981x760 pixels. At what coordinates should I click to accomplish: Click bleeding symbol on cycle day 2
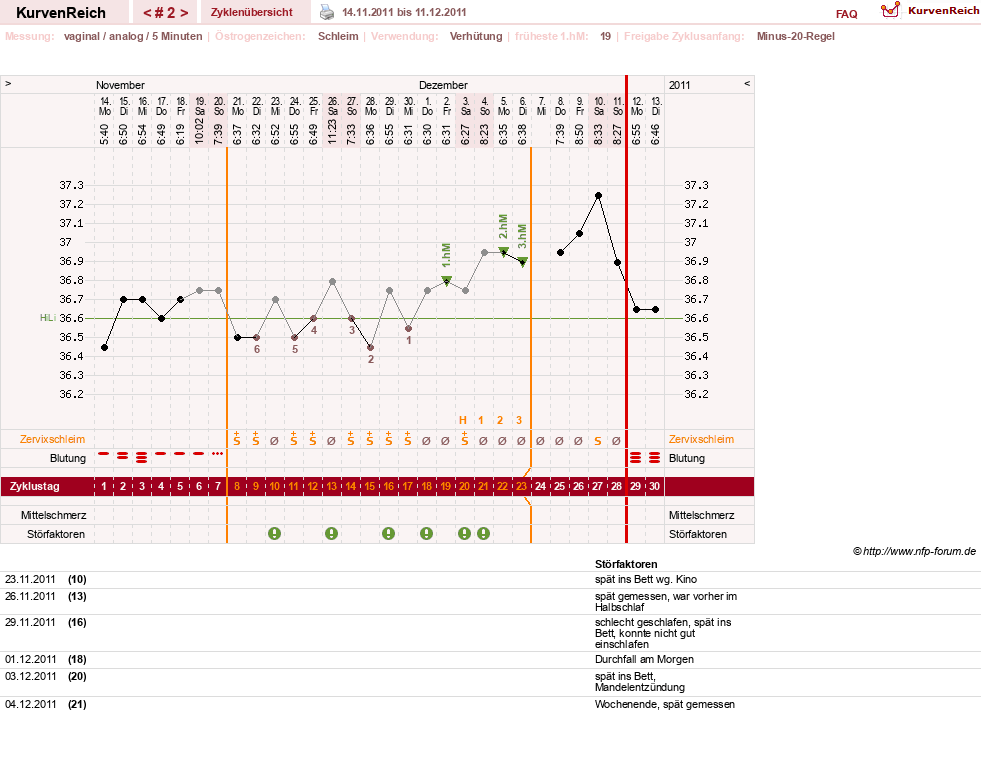[123, 456]
